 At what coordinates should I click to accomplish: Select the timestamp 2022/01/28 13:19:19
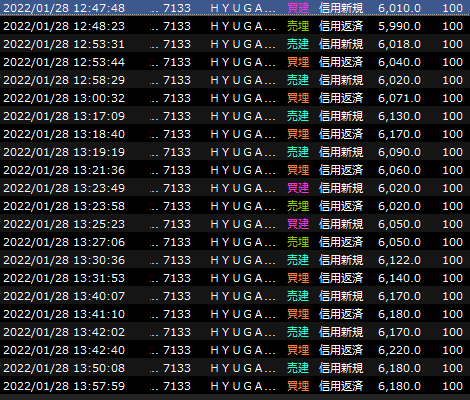pos(64,152)
